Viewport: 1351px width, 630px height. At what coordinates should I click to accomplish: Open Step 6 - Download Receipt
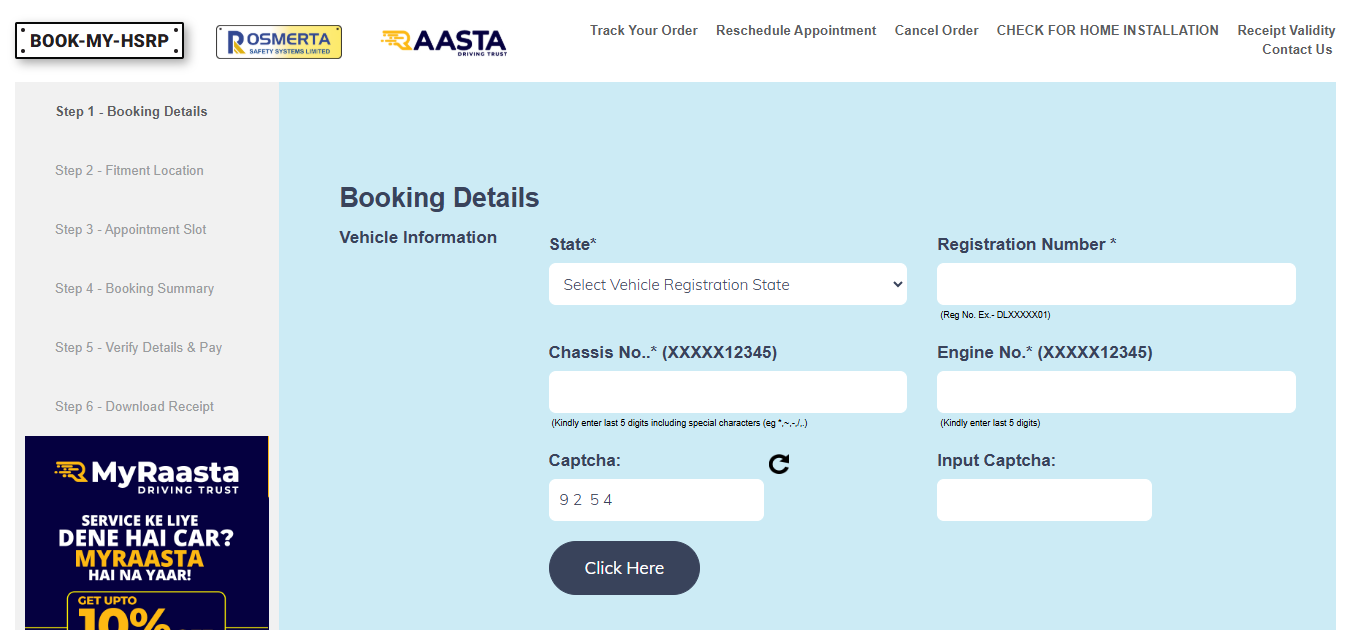134,406
